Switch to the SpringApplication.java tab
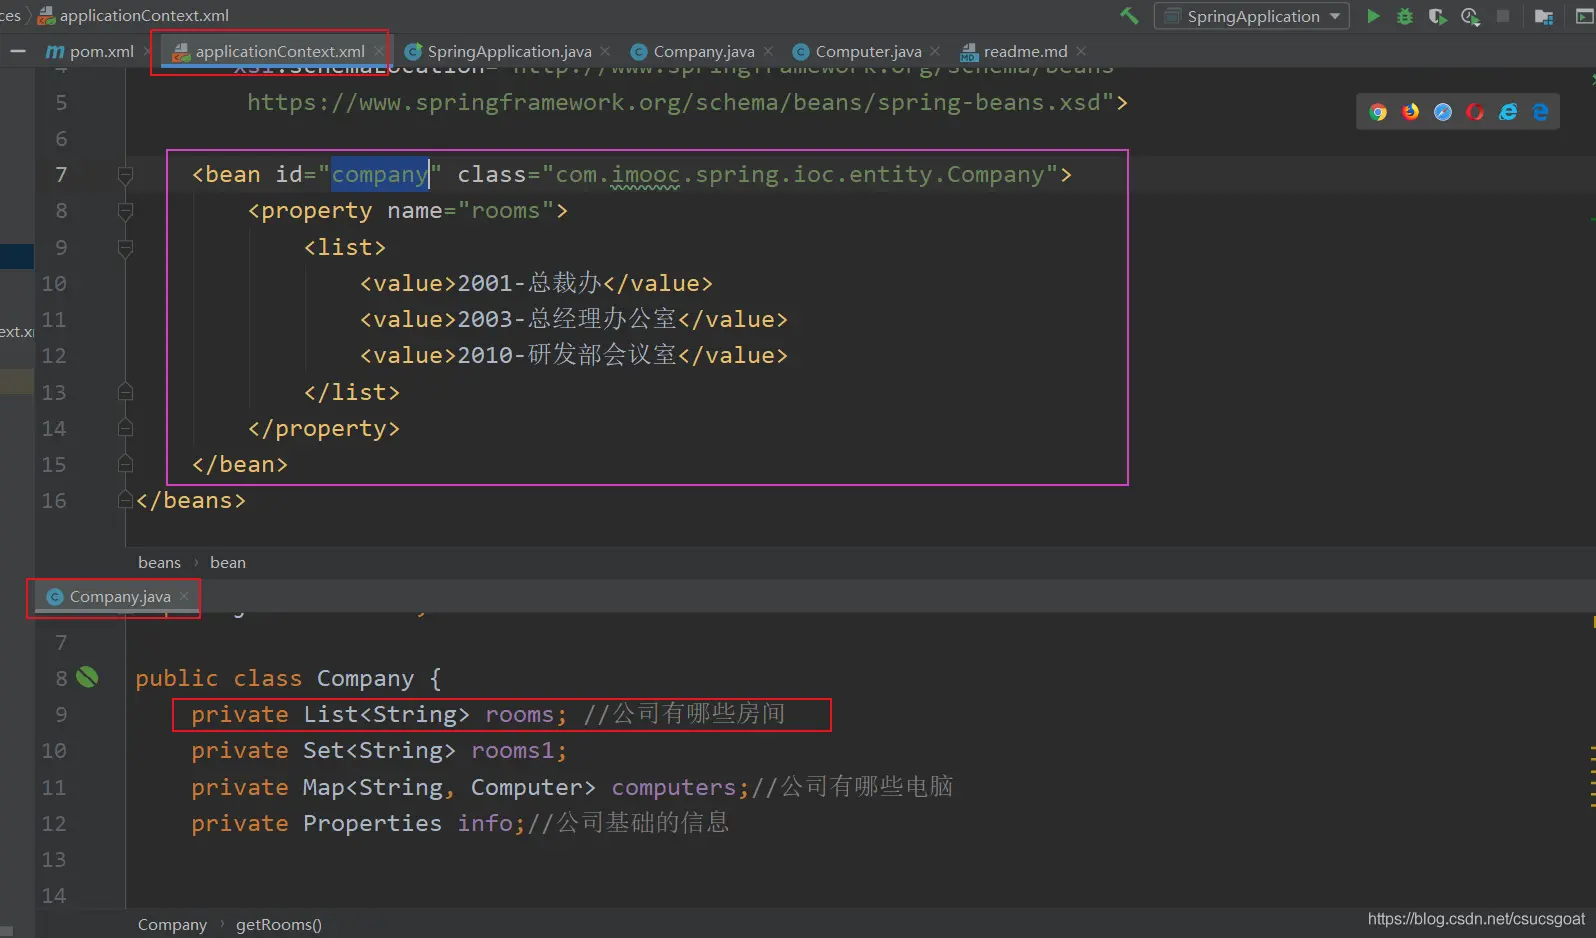Image resolution: width=1596 pixels, height=938 pixels. [508, 51]
